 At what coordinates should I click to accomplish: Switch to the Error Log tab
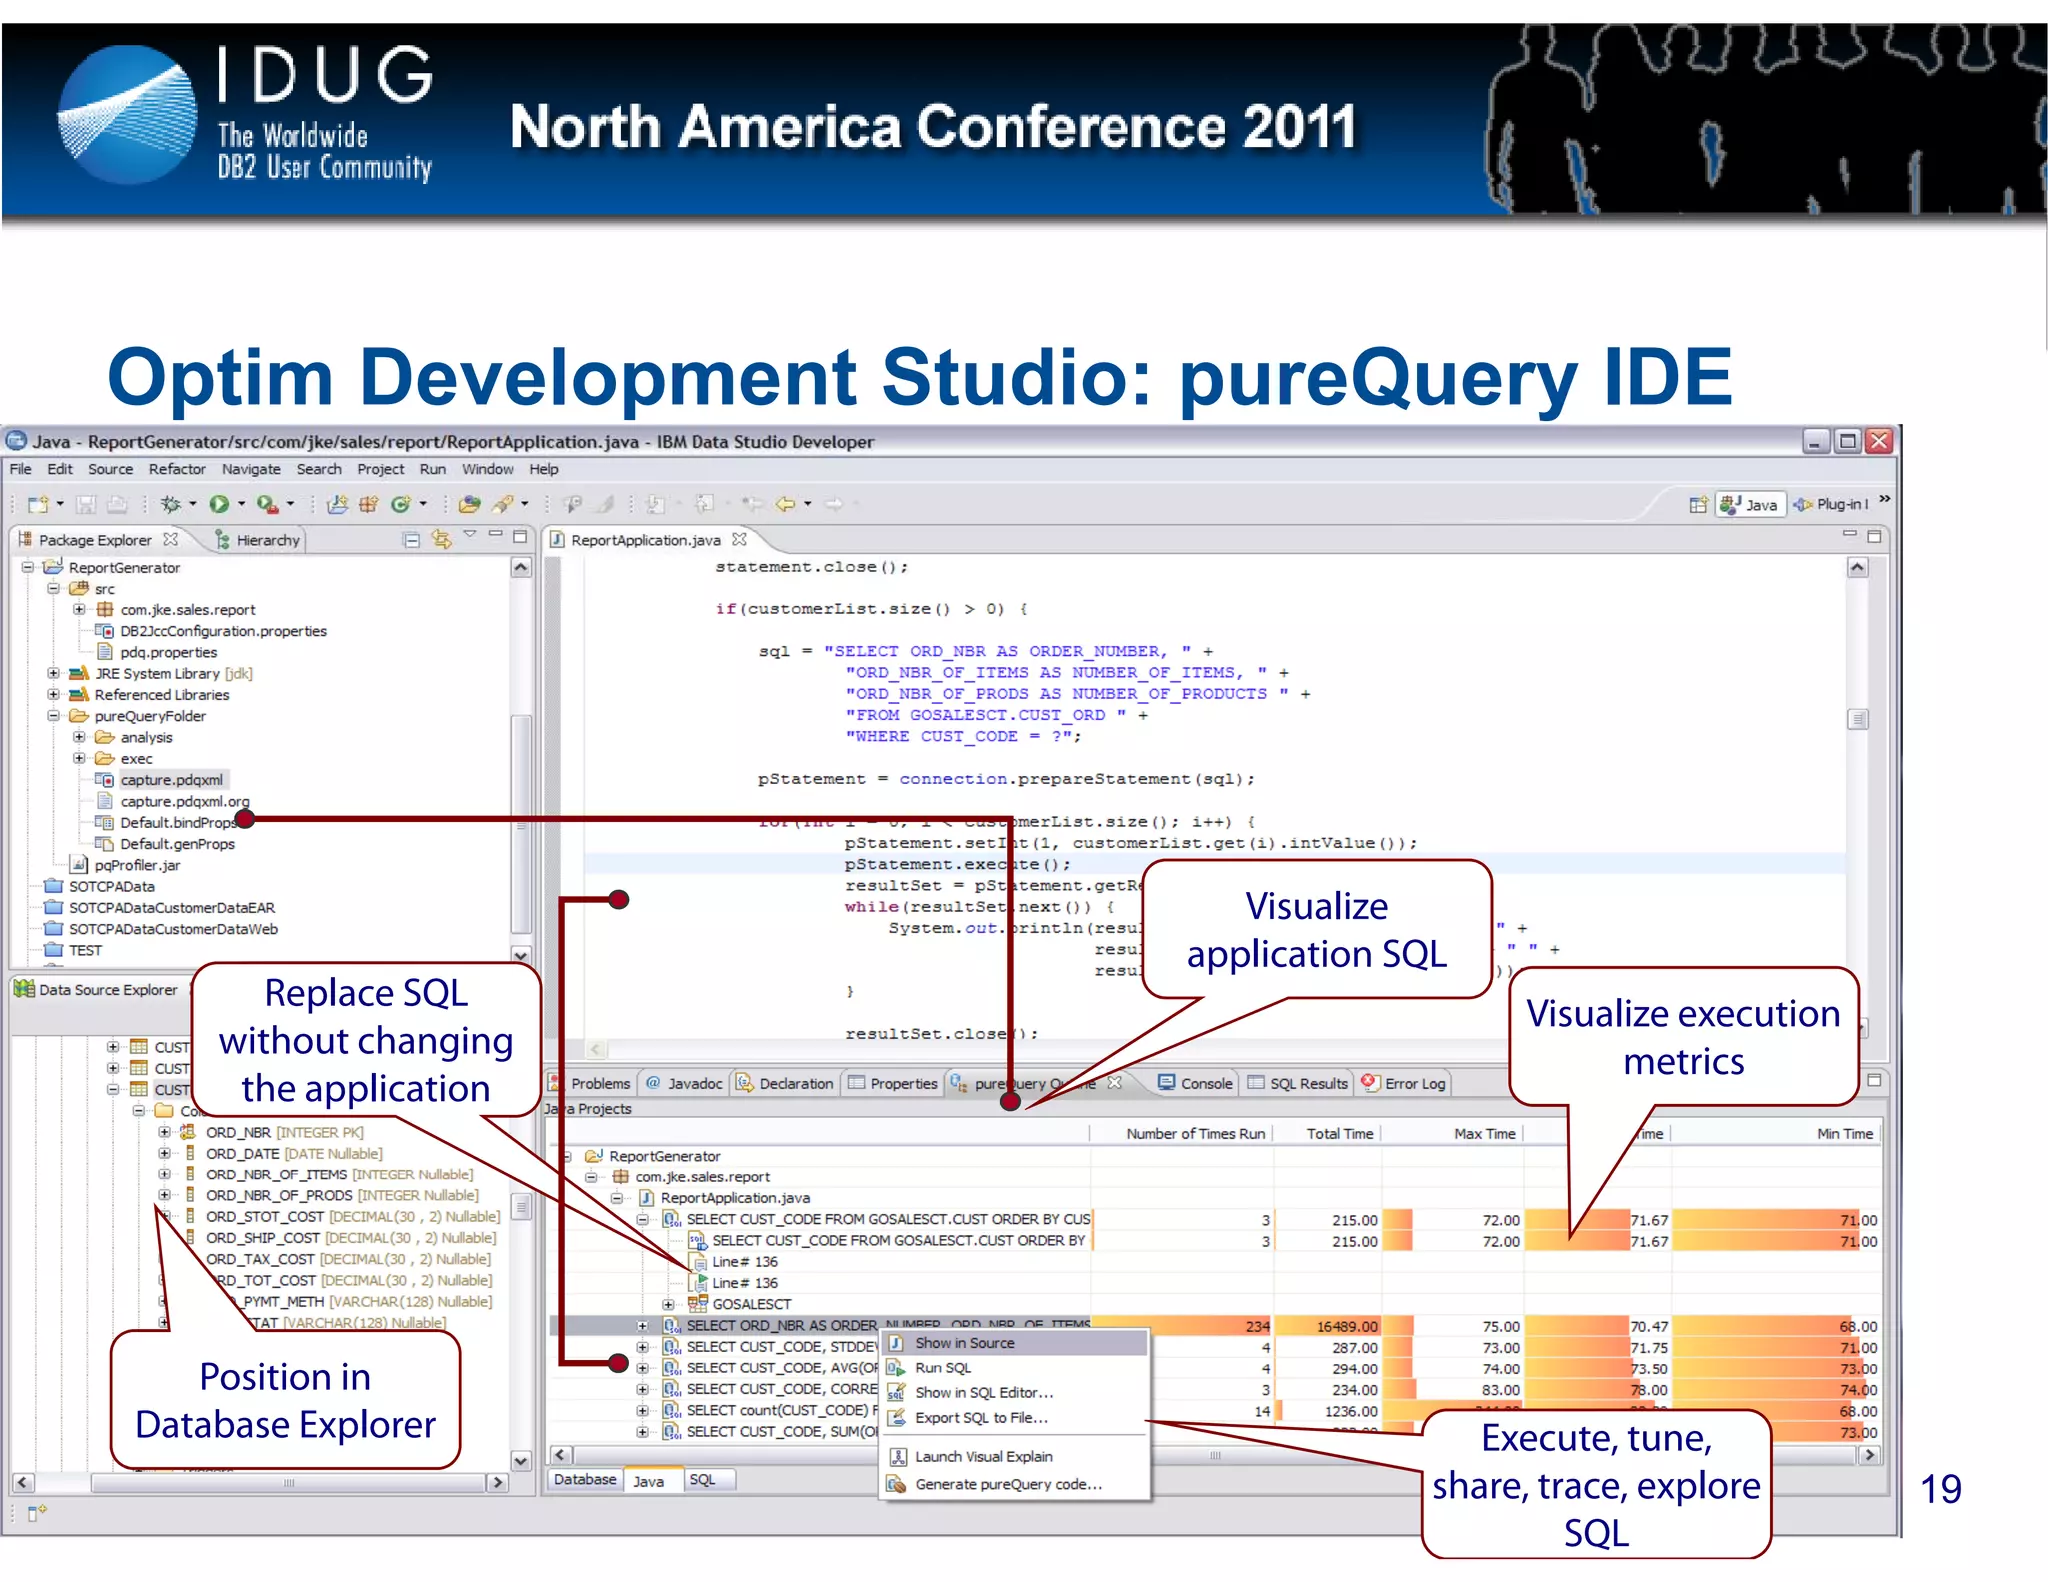click(x=1404, y=1084)
